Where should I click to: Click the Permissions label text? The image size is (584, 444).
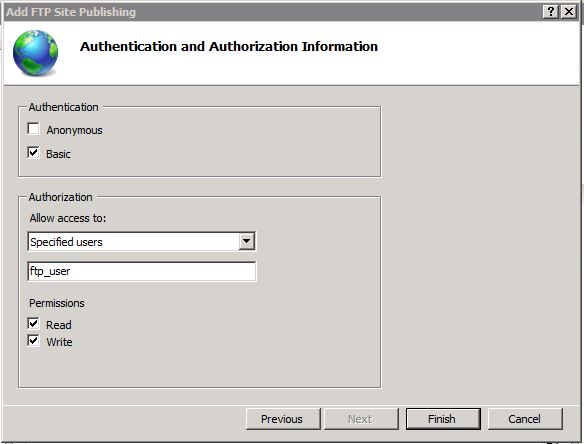pyautogui.click(x=57, y=303)
